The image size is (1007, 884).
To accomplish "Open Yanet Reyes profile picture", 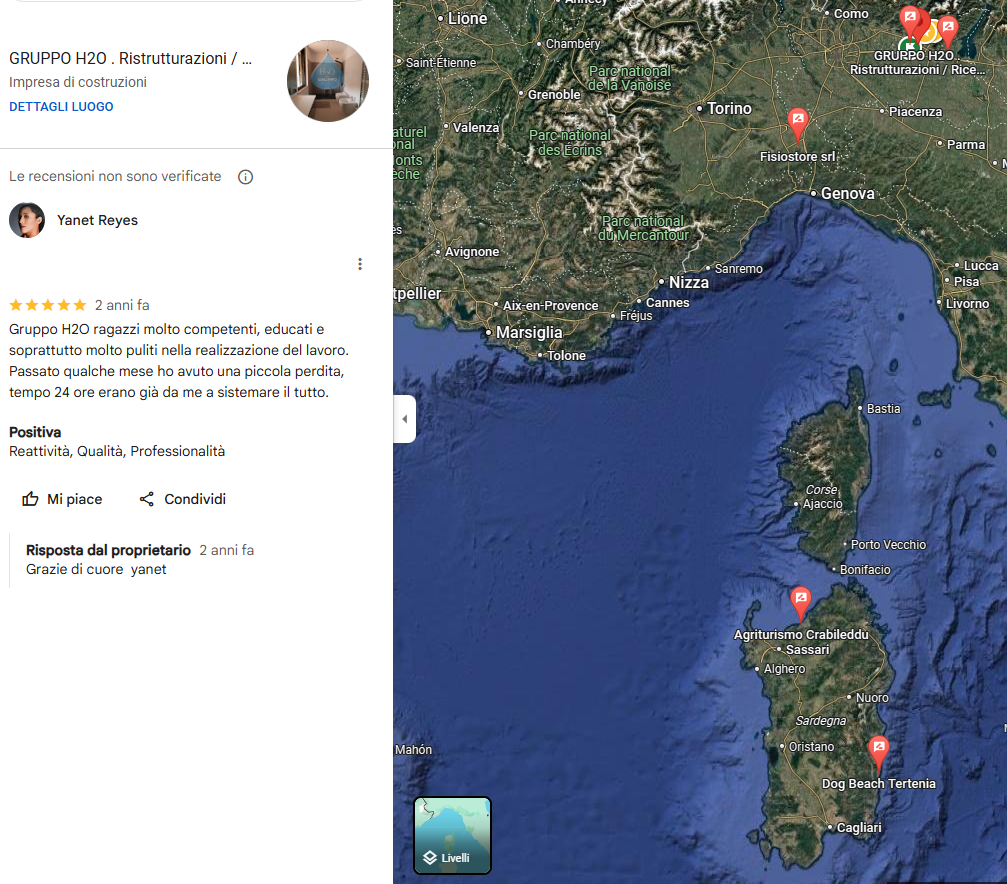I will (x=27, y=220).
